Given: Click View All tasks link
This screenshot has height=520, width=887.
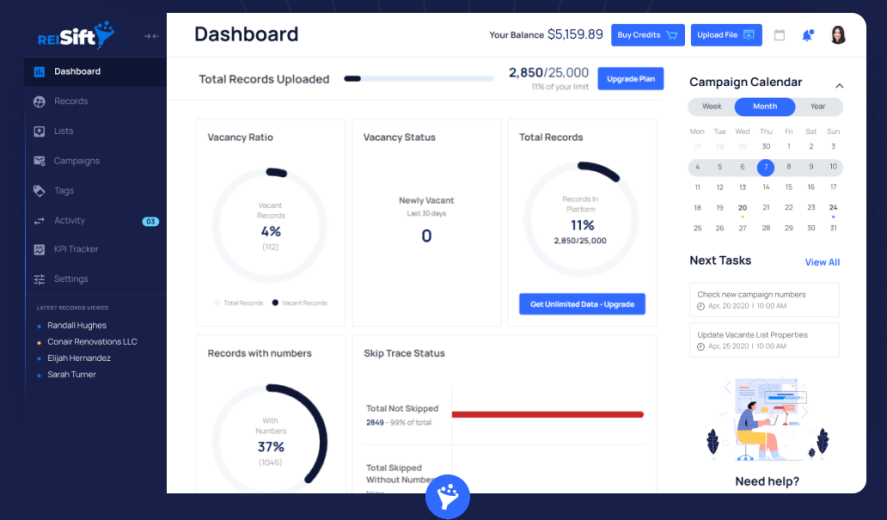Looking at the screenshot, I should coord(822,262).
